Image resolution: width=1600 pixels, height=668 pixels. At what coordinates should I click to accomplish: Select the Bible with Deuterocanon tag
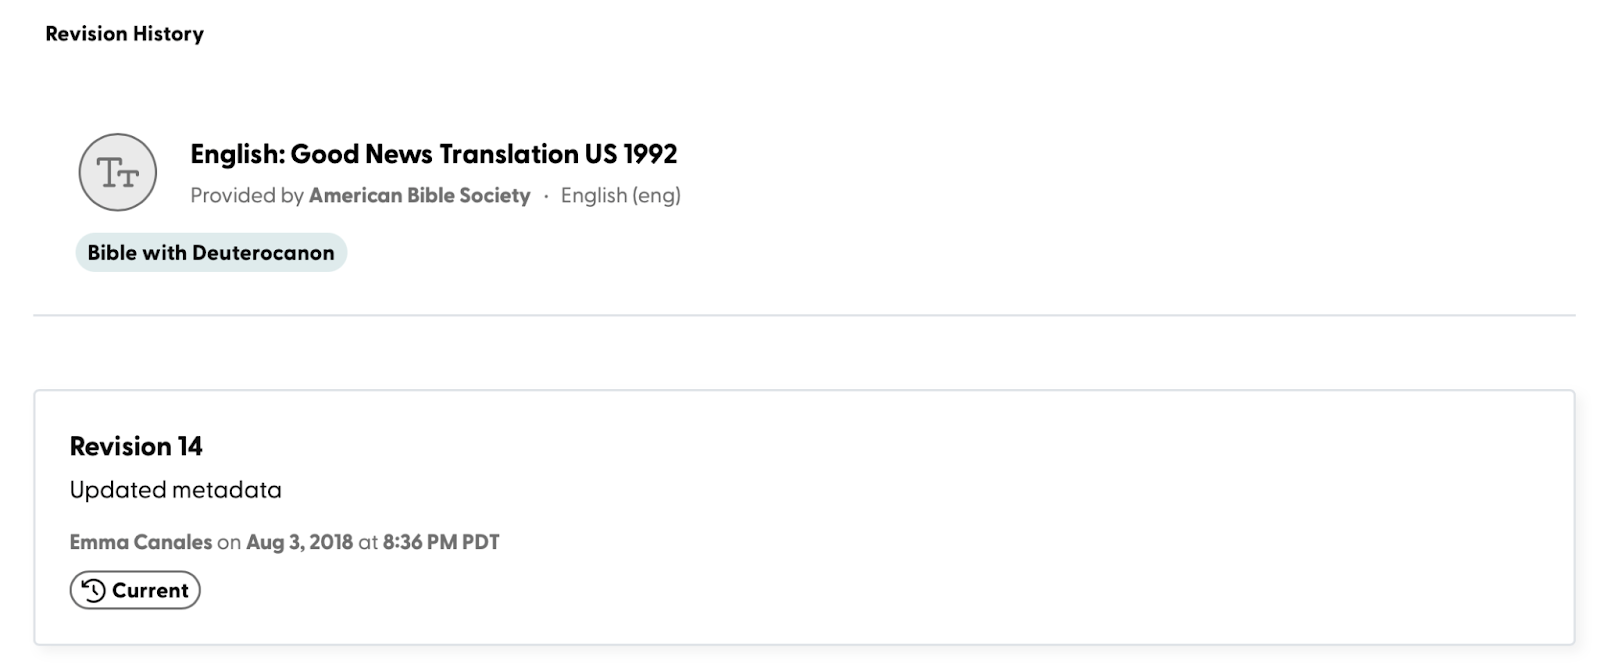(211, 252)
